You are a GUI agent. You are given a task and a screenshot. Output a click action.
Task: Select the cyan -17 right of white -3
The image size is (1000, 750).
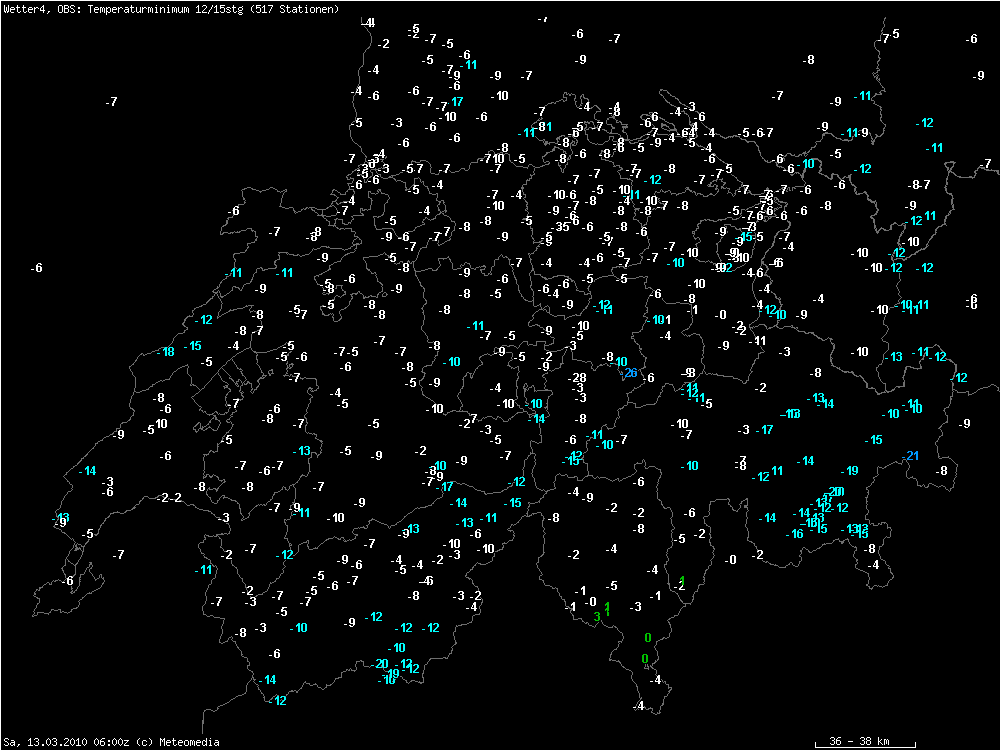pyautogui.click(x=765, y=430)
